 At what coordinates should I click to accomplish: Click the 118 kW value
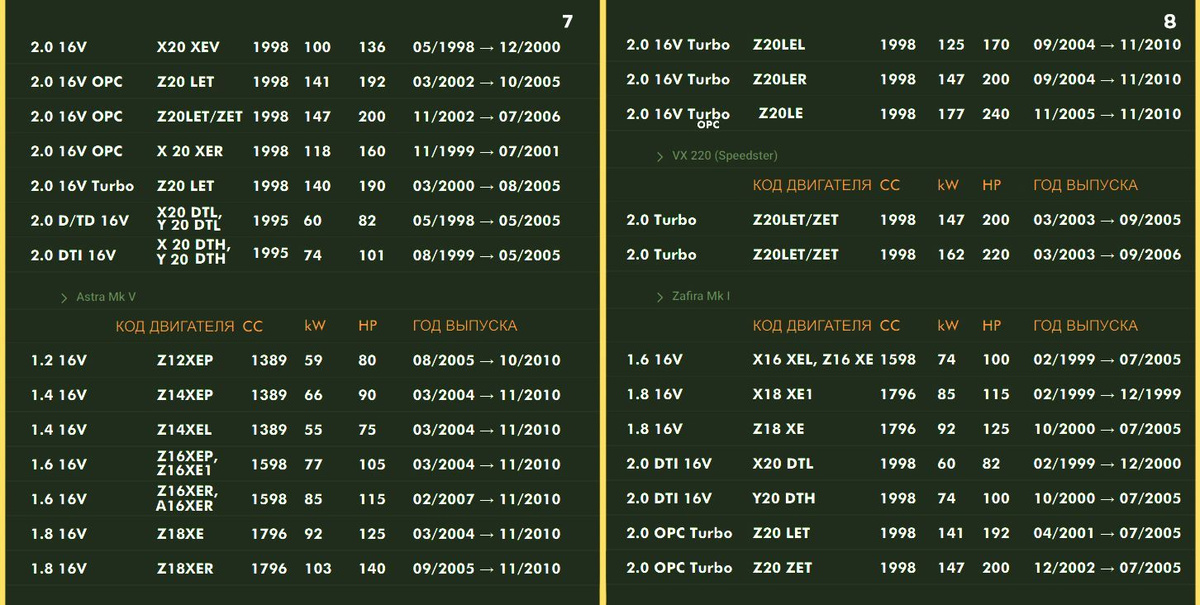click(317, 151)
